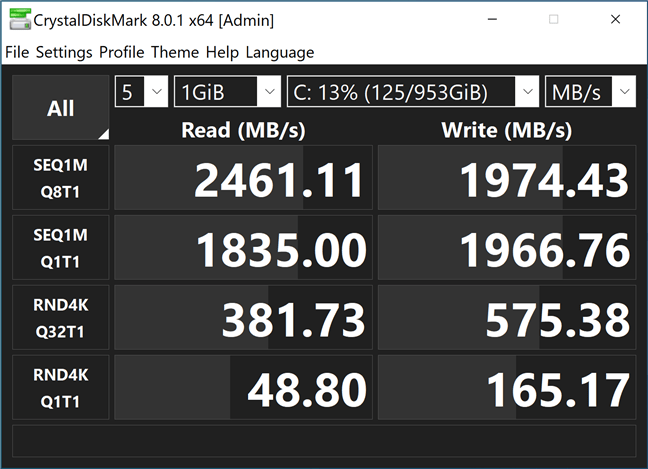648x469 pixels.
Task: Select the 1966.76 write result
Action: pyautogui.click(x=507, y=248)
